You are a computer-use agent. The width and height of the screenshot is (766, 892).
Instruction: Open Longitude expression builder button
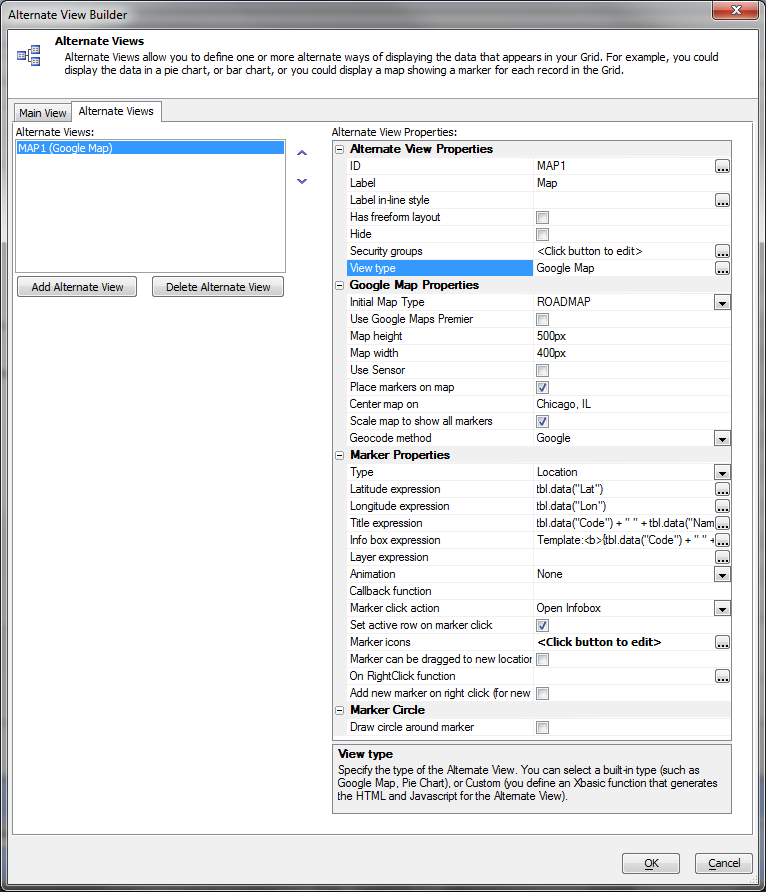click(722, 507)
